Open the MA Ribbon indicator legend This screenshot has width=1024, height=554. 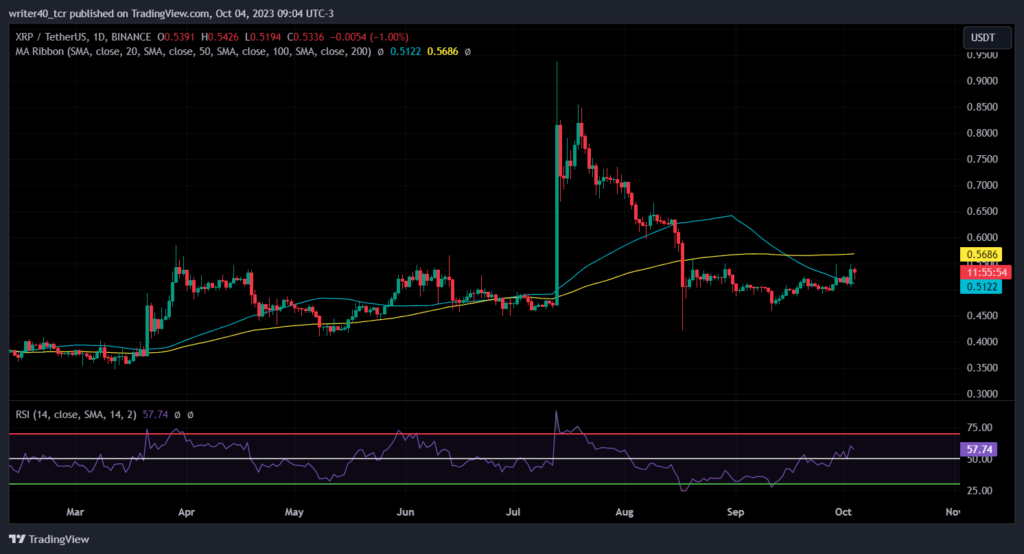tap(193, 52)
